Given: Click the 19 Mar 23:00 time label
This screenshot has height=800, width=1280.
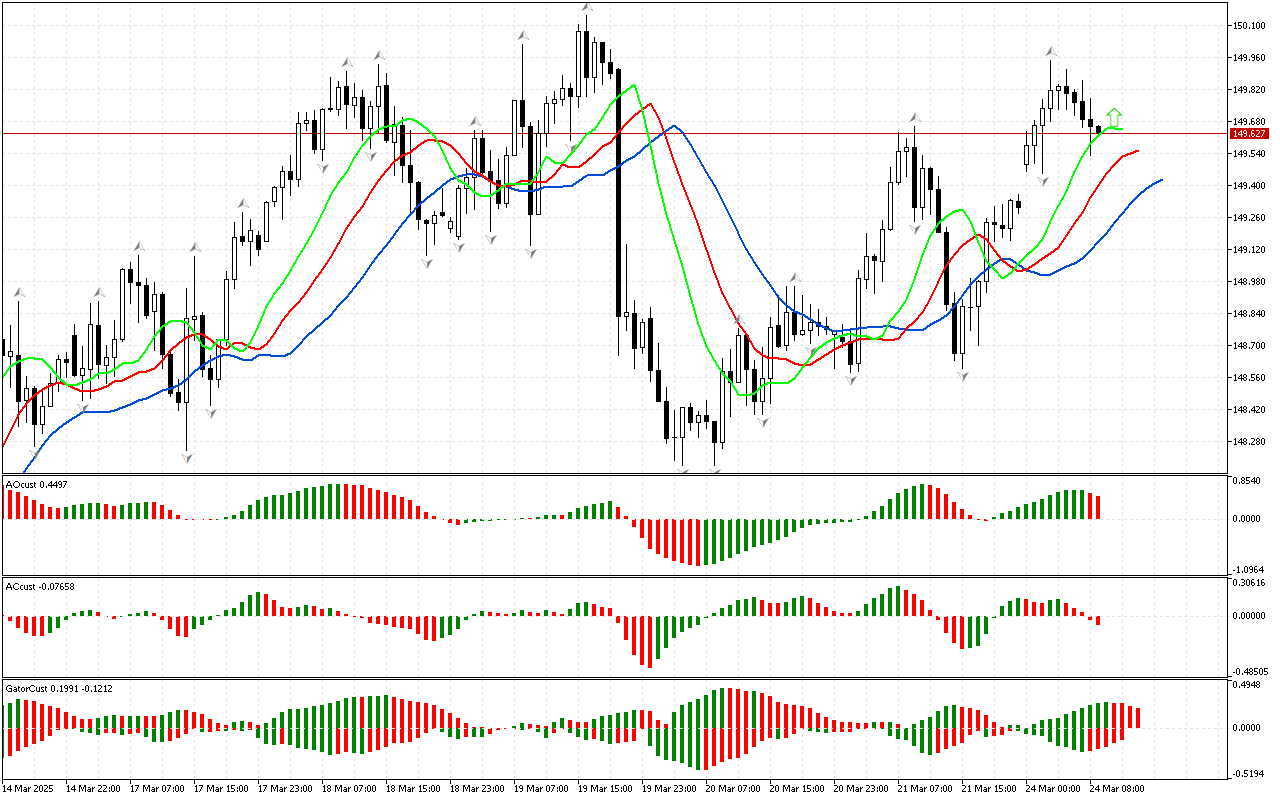Looking at the screenshot, I should [x=669, y=789].
